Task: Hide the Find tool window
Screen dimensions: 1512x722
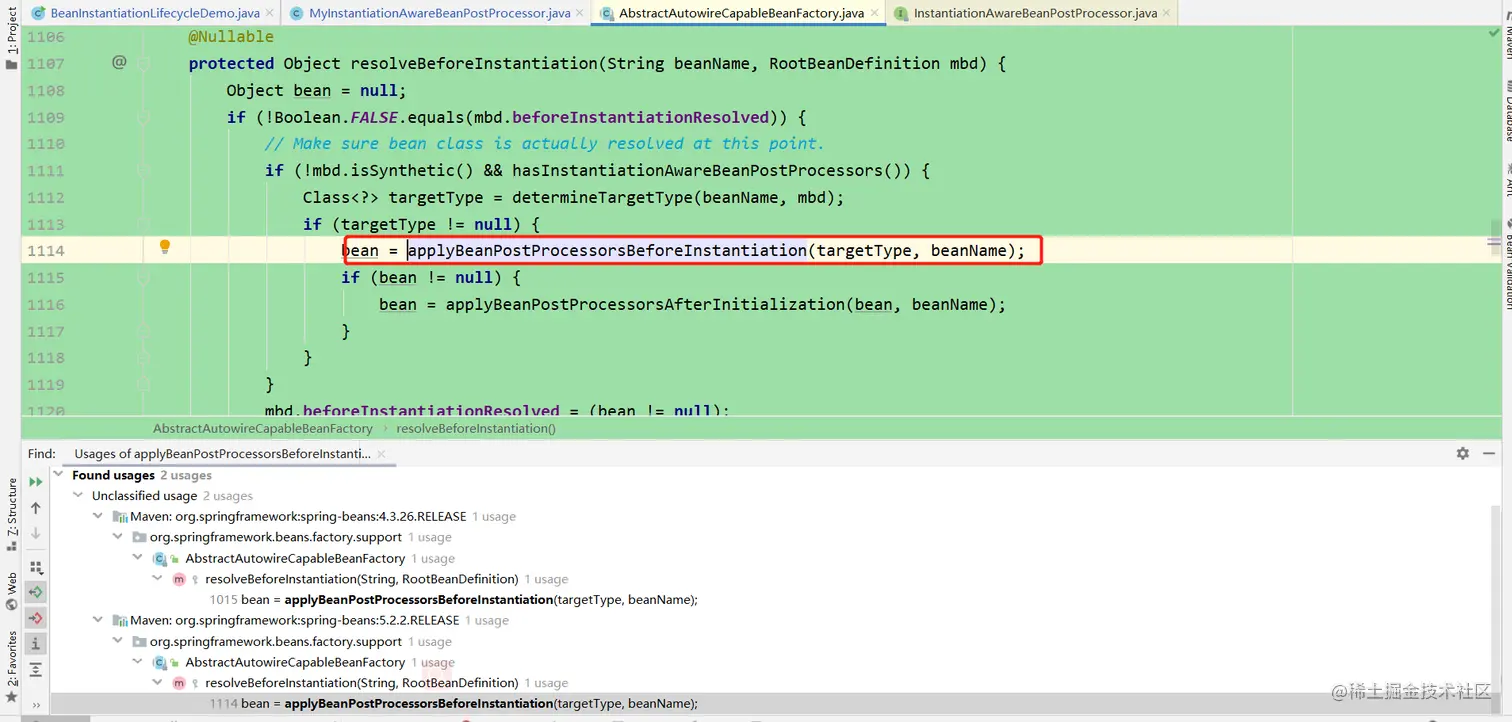Action: coord(1491,453)
